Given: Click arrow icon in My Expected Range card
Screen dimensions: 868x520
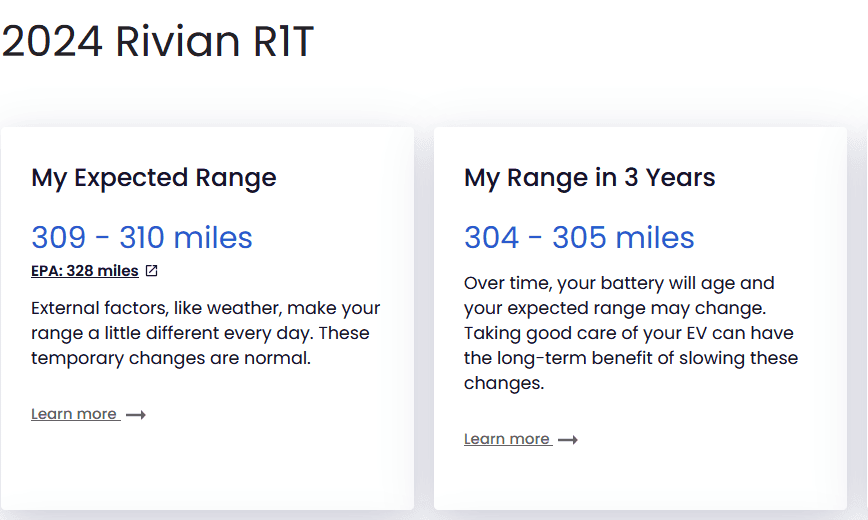Looking at the screenshot, I should tap(136, 415).
